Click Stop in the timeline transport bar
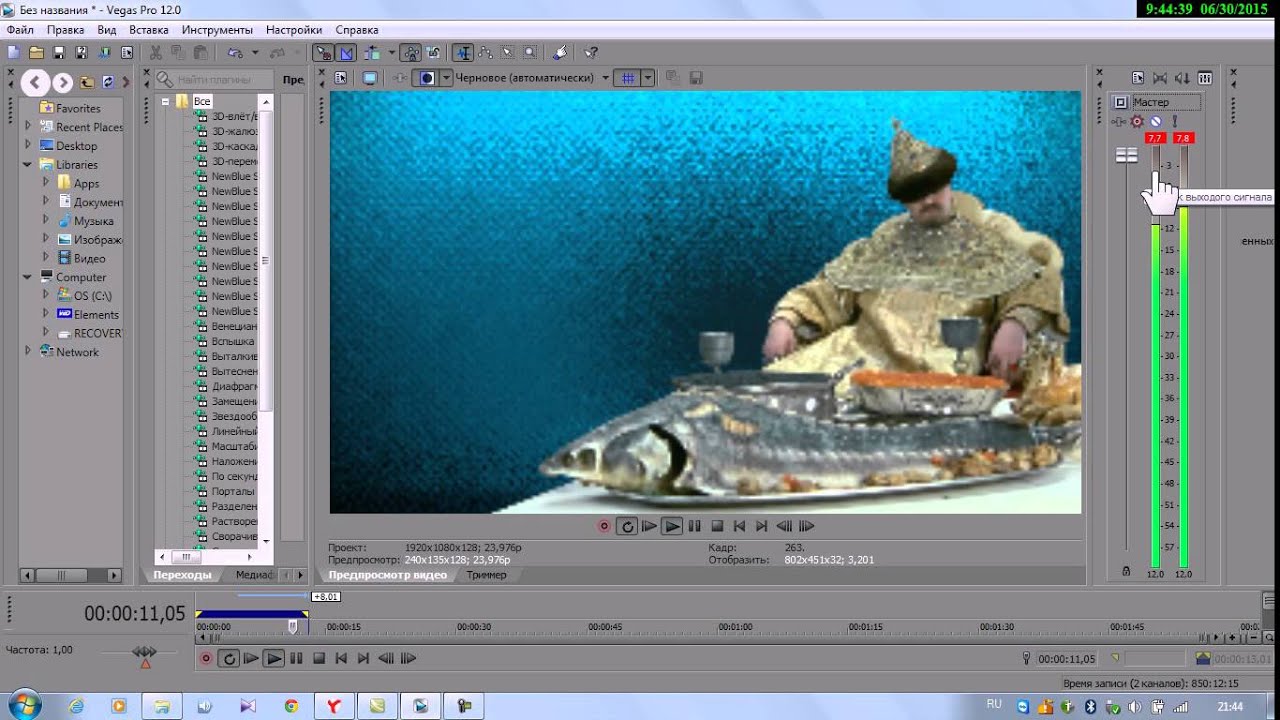The width and height of the screenshot is (1280, 720). pos(319,658)
